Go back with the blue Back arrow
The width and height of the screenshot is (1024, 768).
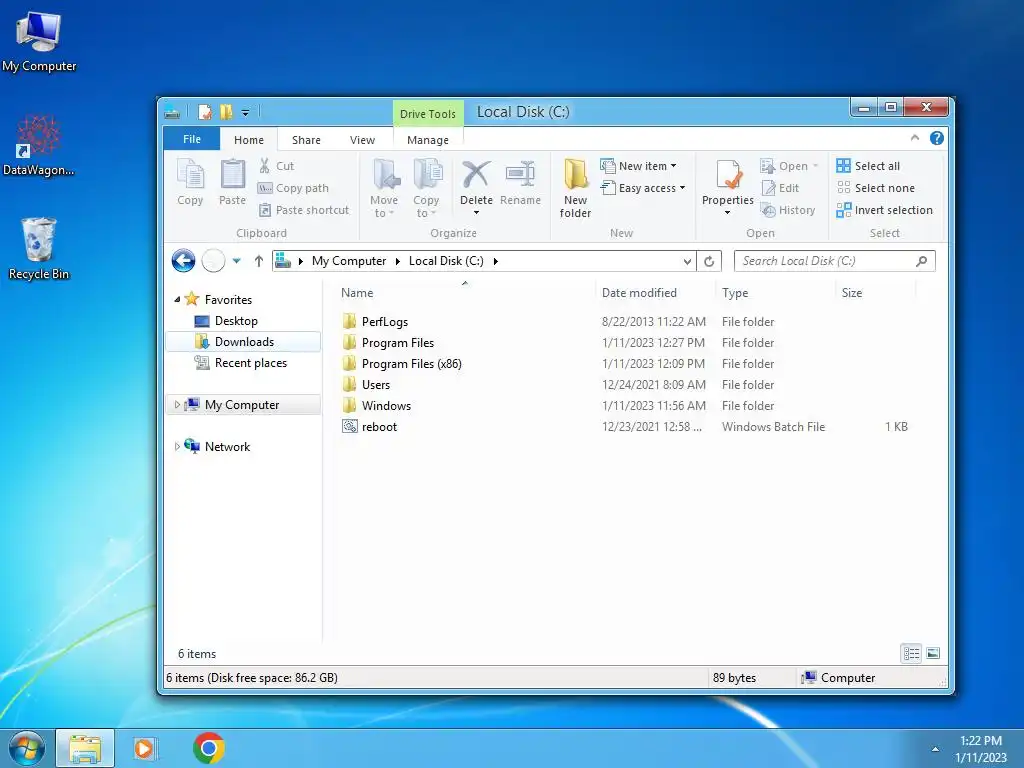(184, 261)
